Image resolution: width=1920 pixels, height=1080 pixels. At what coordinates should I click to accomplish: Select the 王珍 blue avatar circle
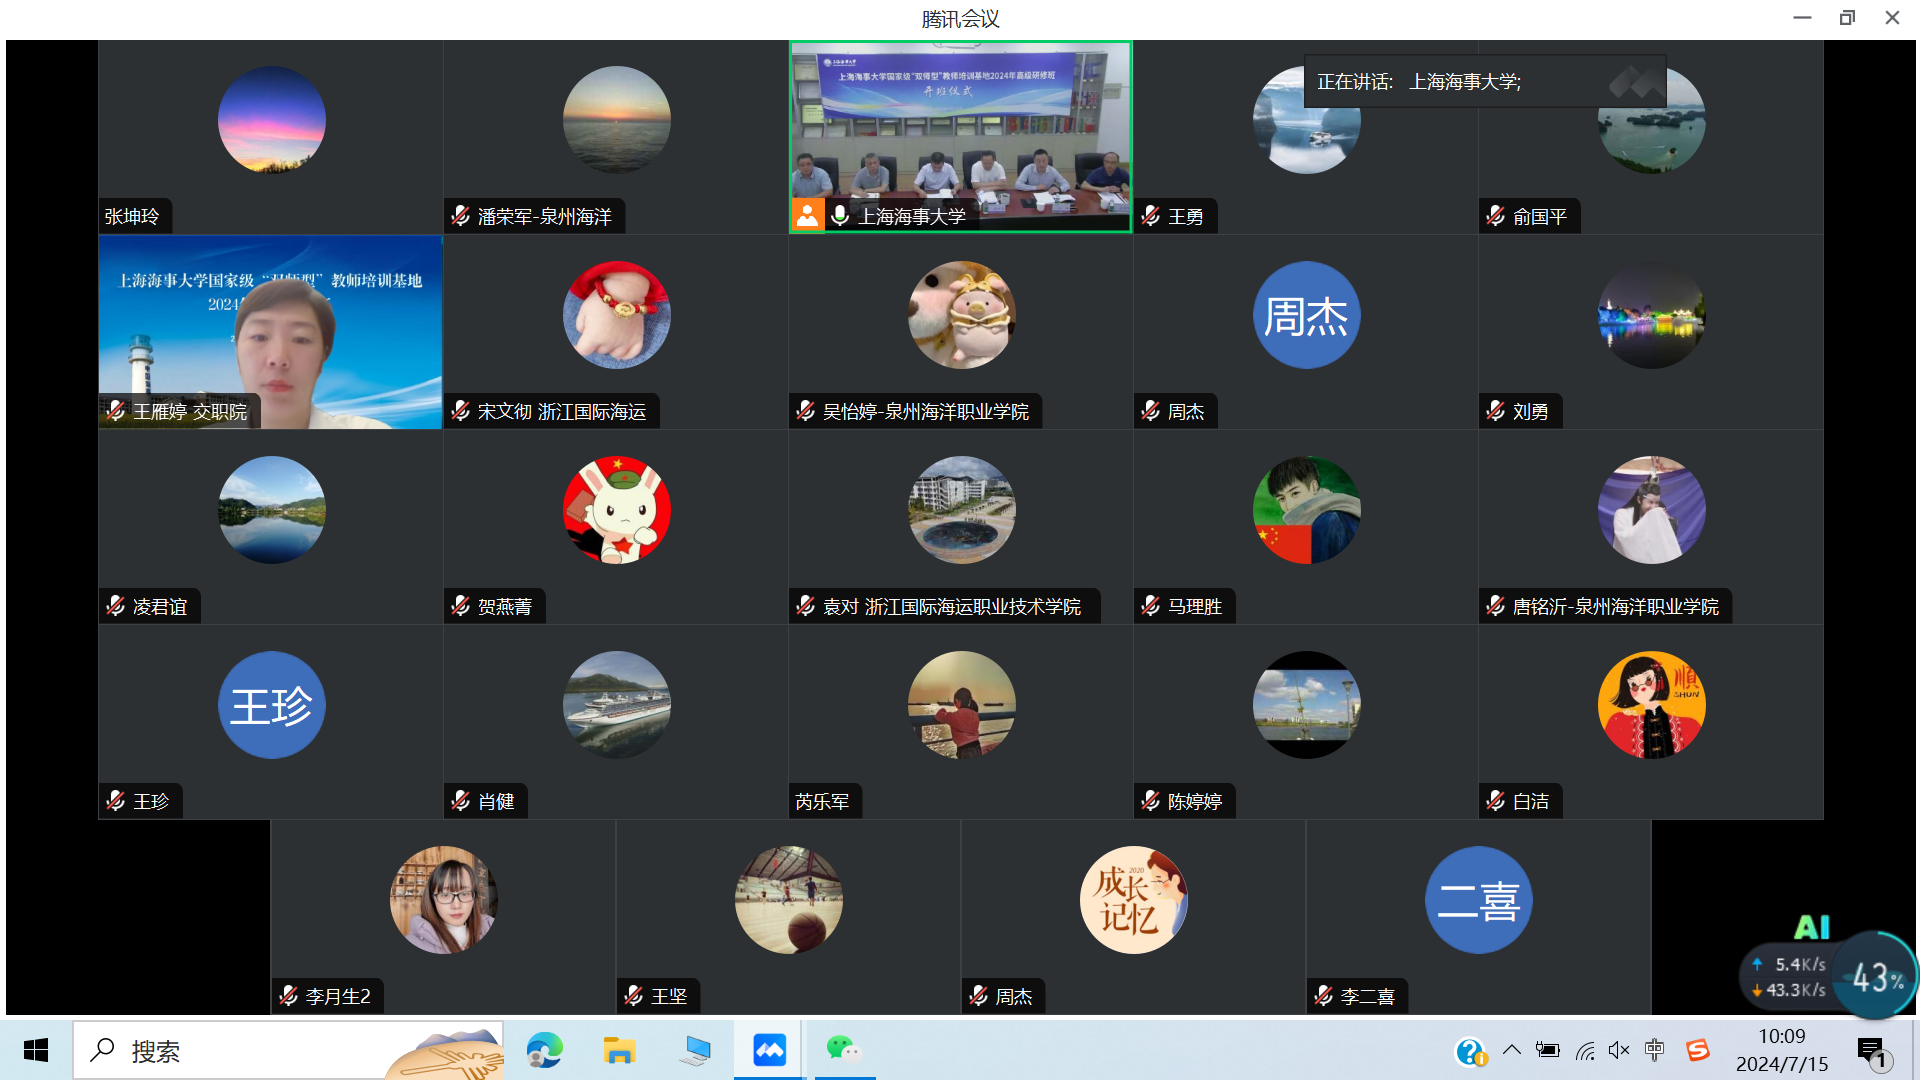271,706
